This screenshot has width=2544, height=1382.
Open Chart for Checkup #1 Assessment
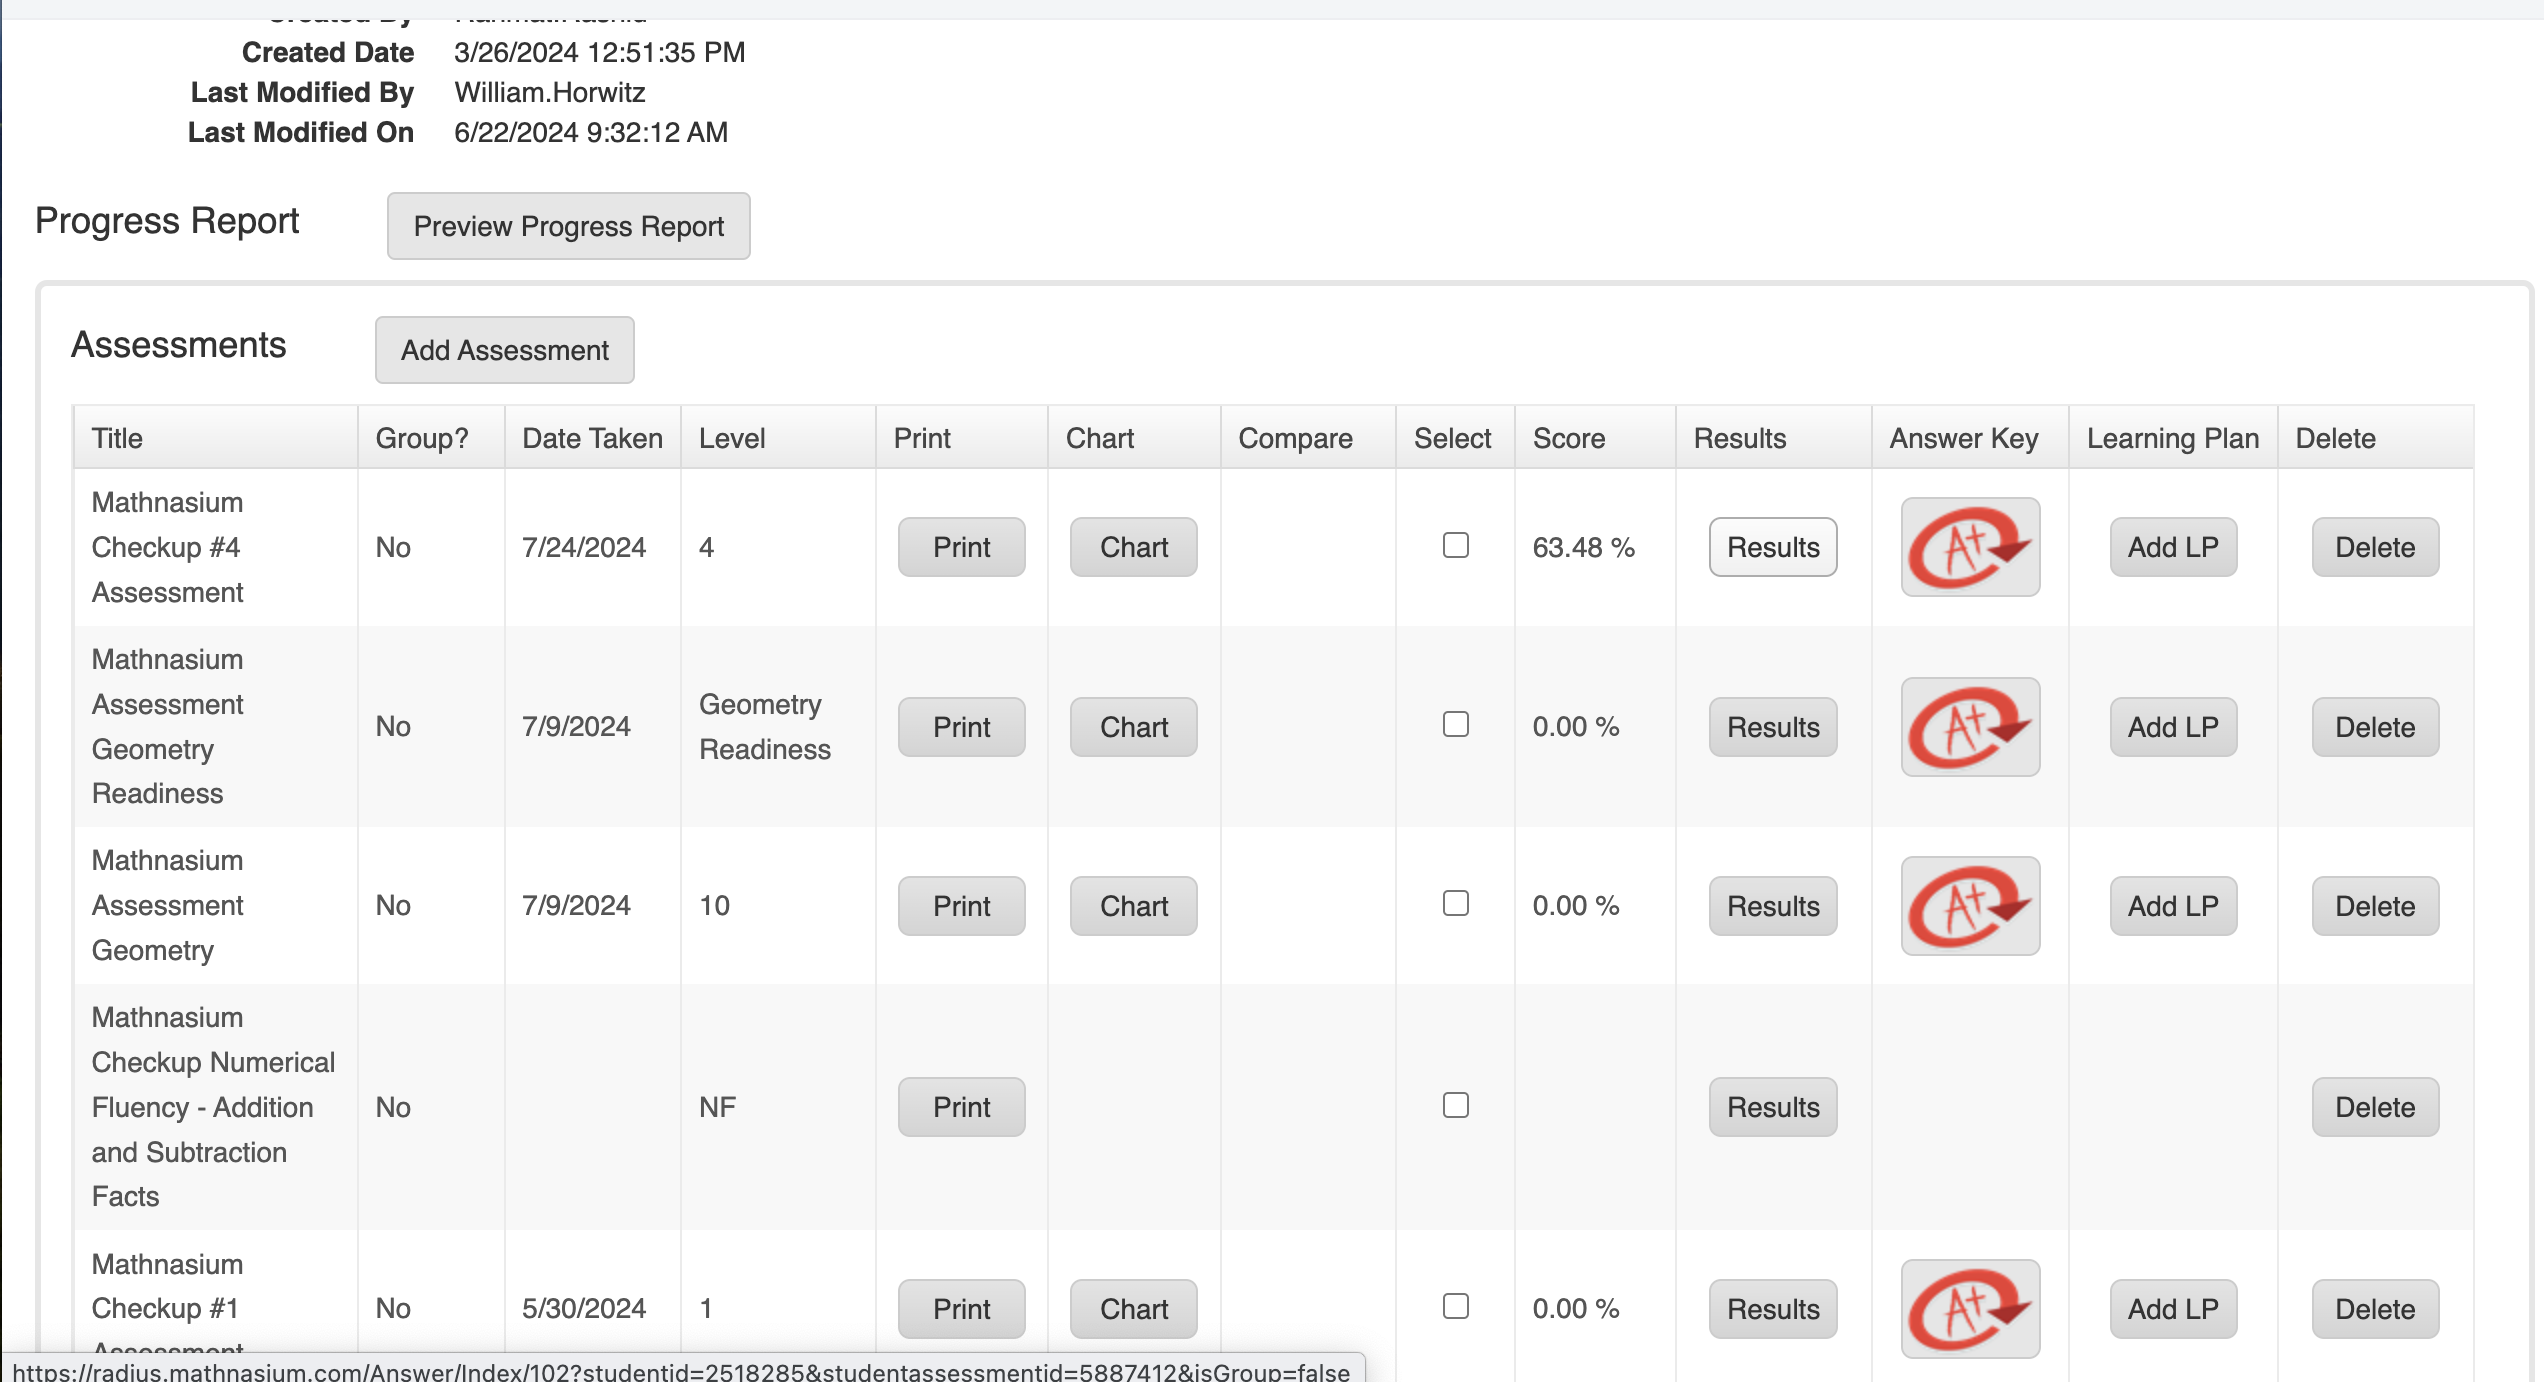(x=1133, y=1309)
